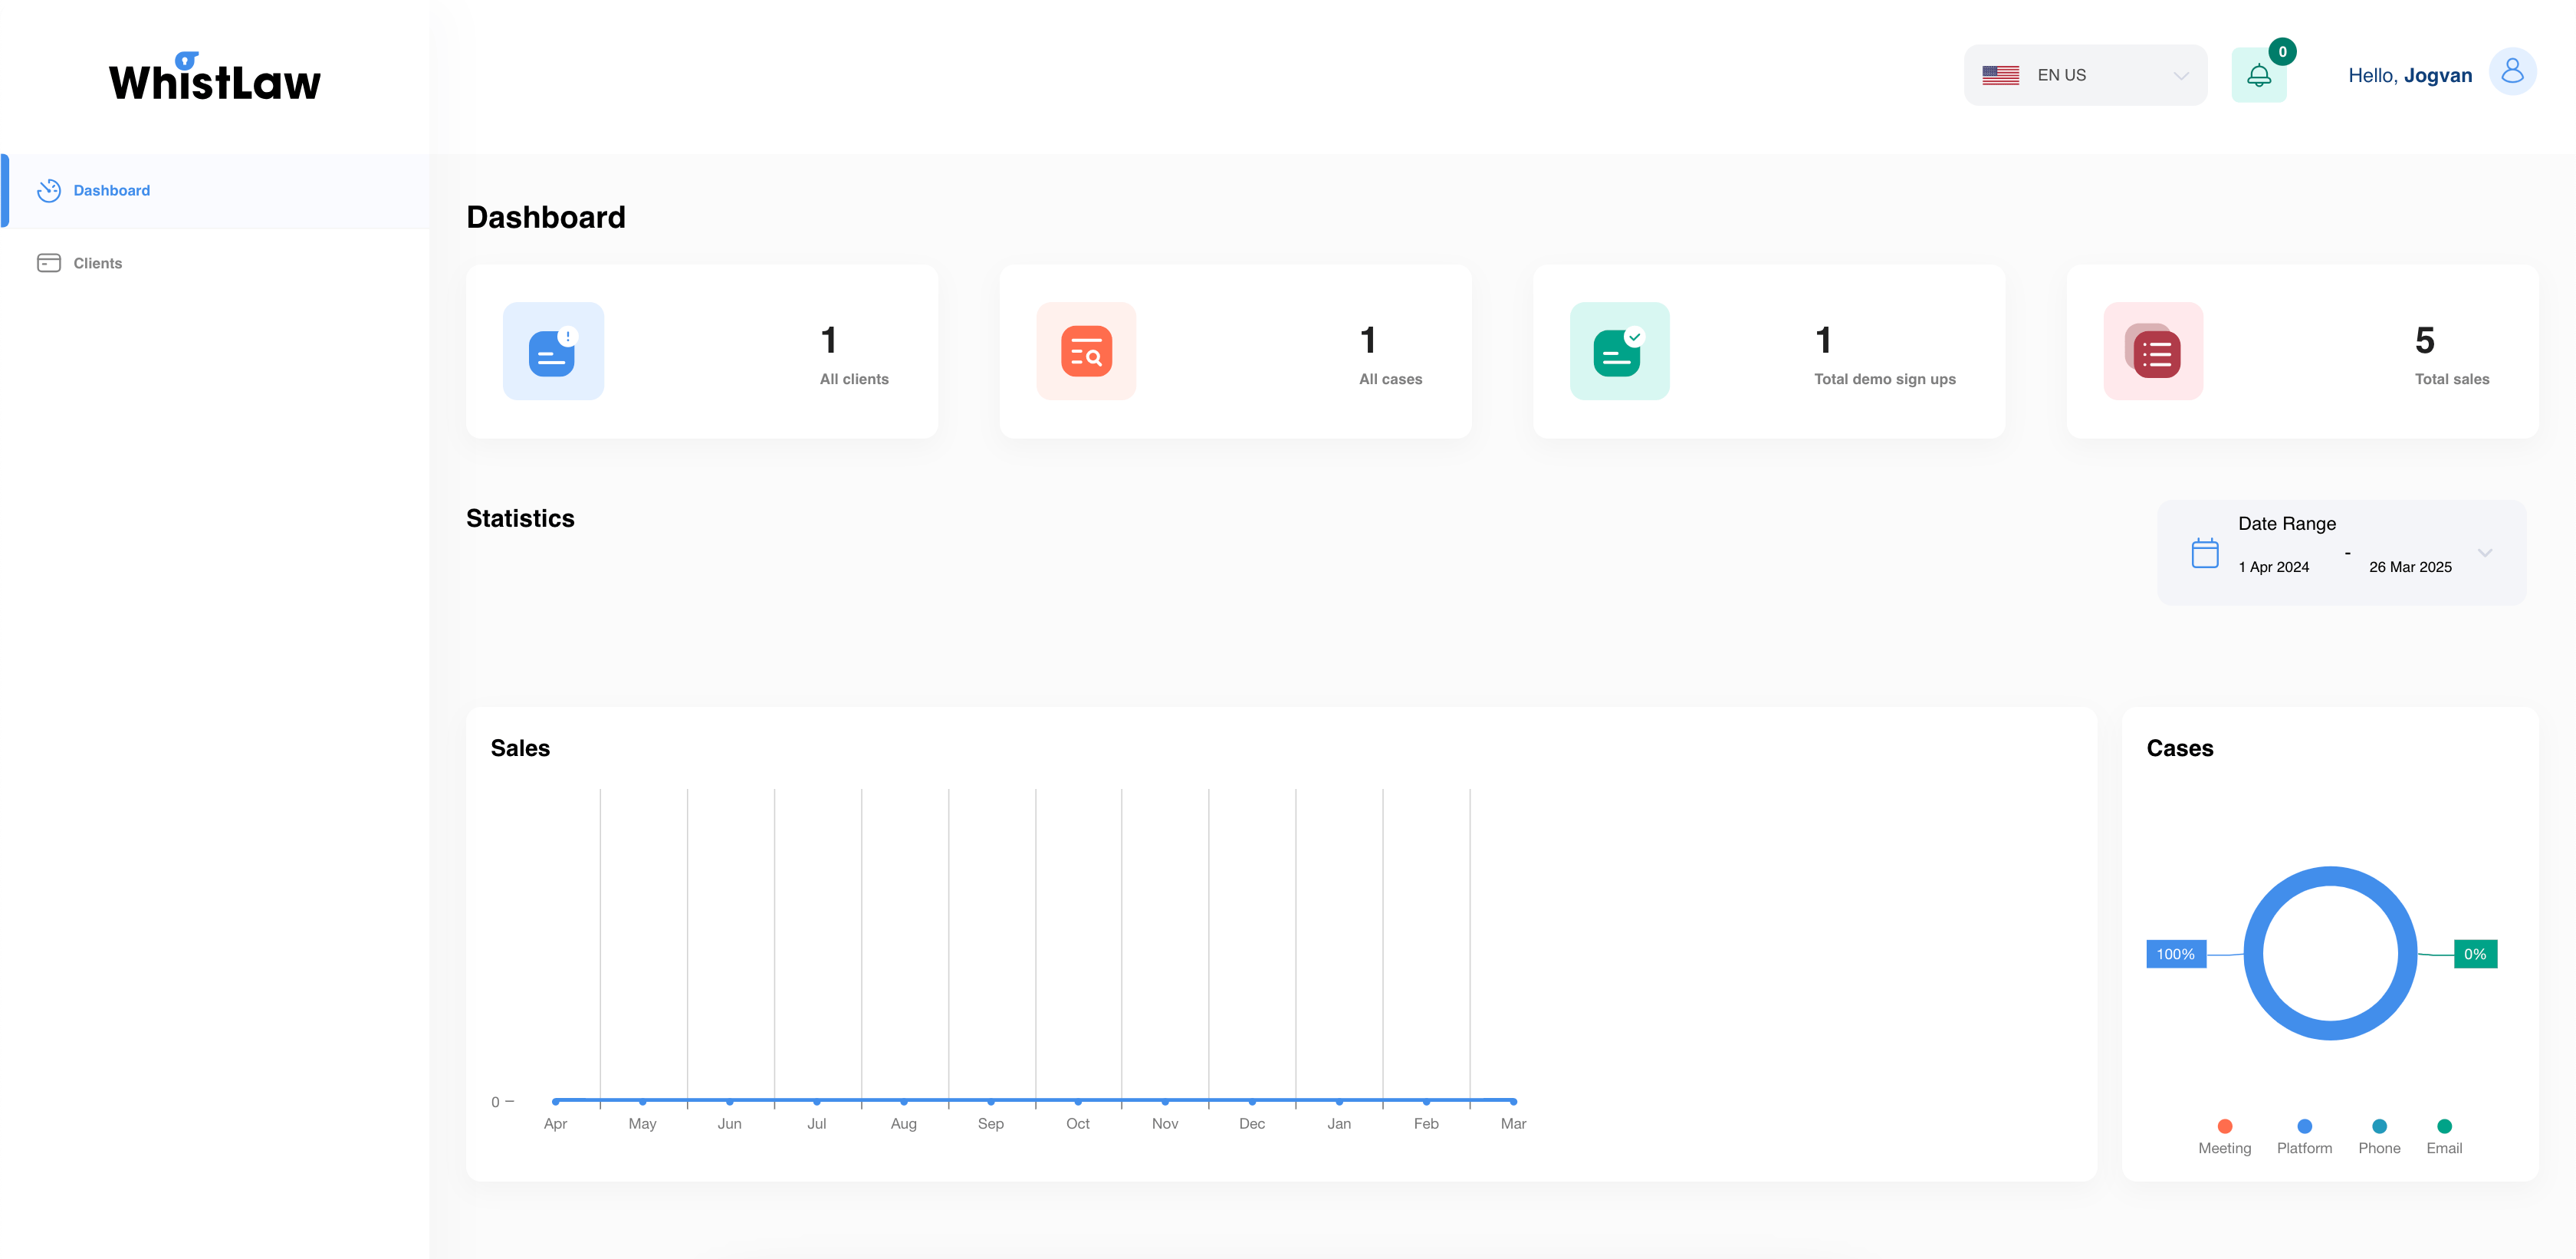Click the Hello, Jogvan greeting
2576x1259 pixels.
(2409, 75)
